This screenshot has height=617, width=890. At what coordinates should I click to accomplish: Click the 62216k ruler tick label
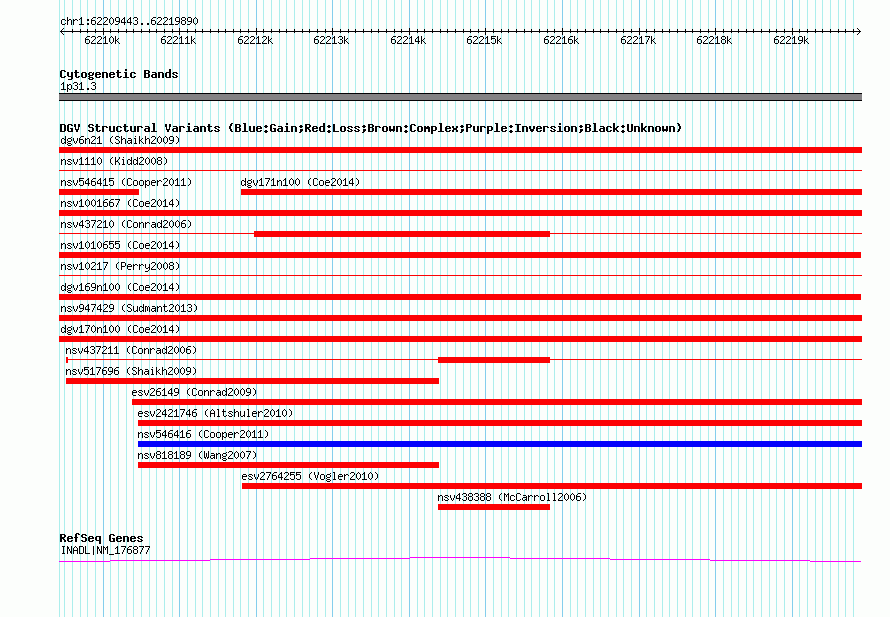[x=561, y=40]
